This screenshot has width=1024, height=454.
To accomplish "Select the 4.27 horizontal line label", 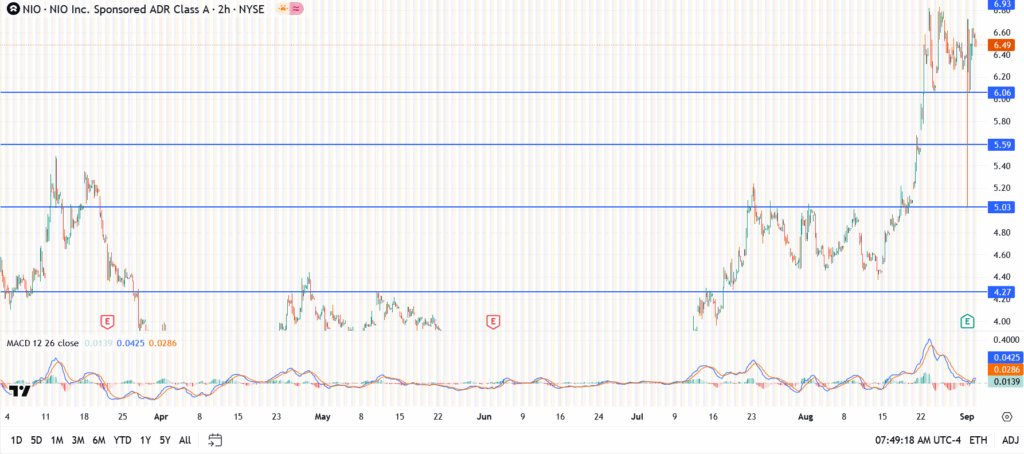I will [x=1002, y=292].
